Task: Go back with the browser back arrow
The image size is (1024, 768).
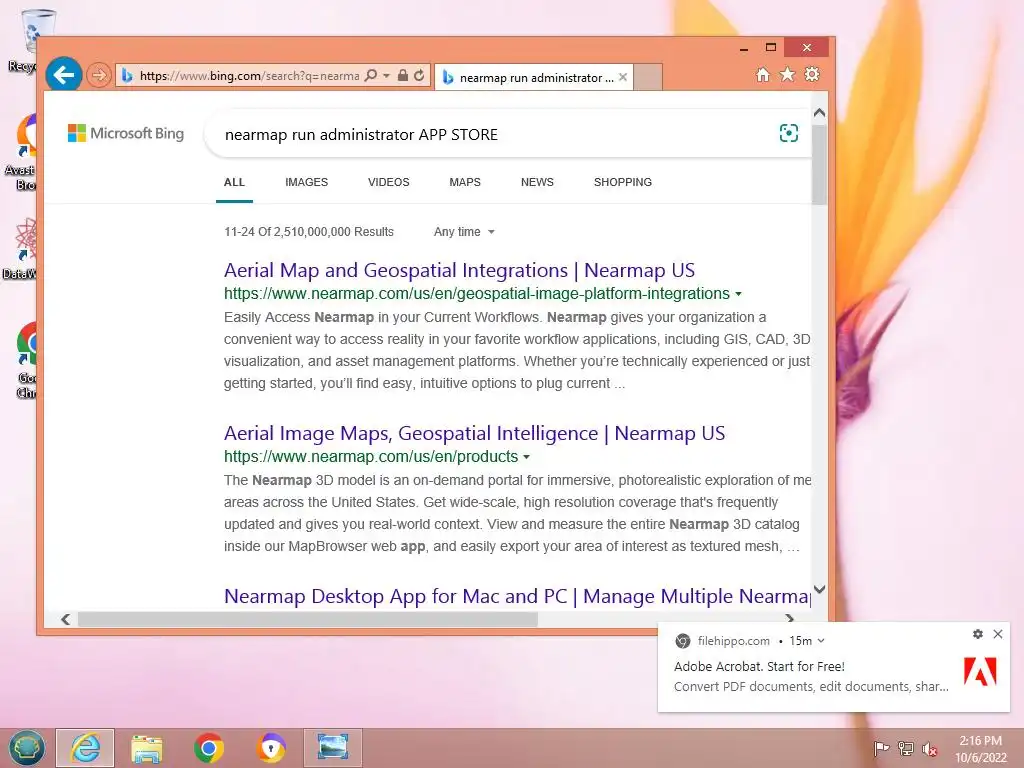Action: tap(63, 75)
